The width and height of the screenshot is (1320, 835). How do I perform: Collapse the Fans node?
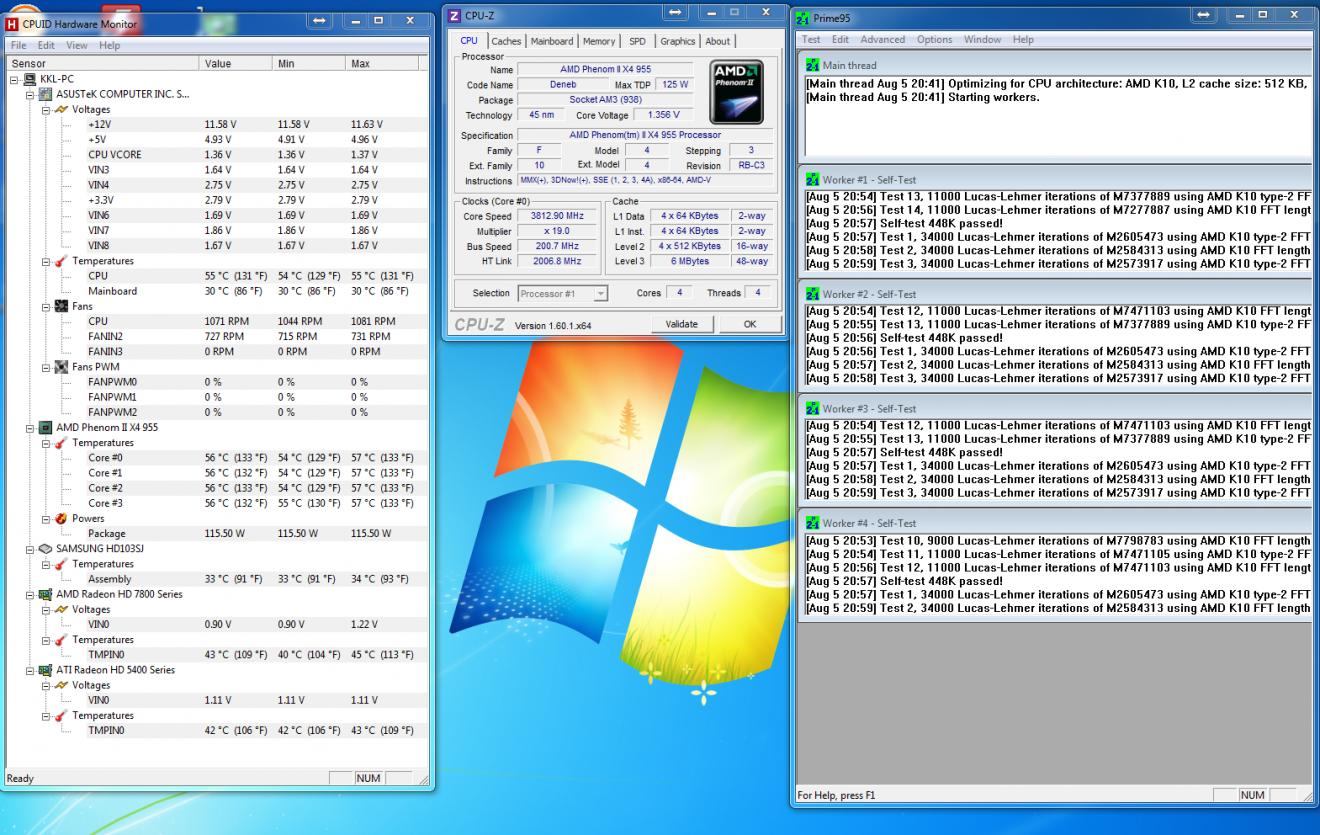(x=45, y=306)
